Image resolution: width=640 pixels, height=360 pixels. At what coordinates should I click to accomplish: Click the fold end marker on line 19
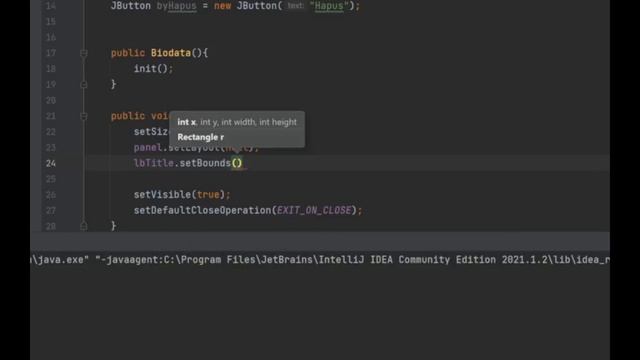(84, 84)
